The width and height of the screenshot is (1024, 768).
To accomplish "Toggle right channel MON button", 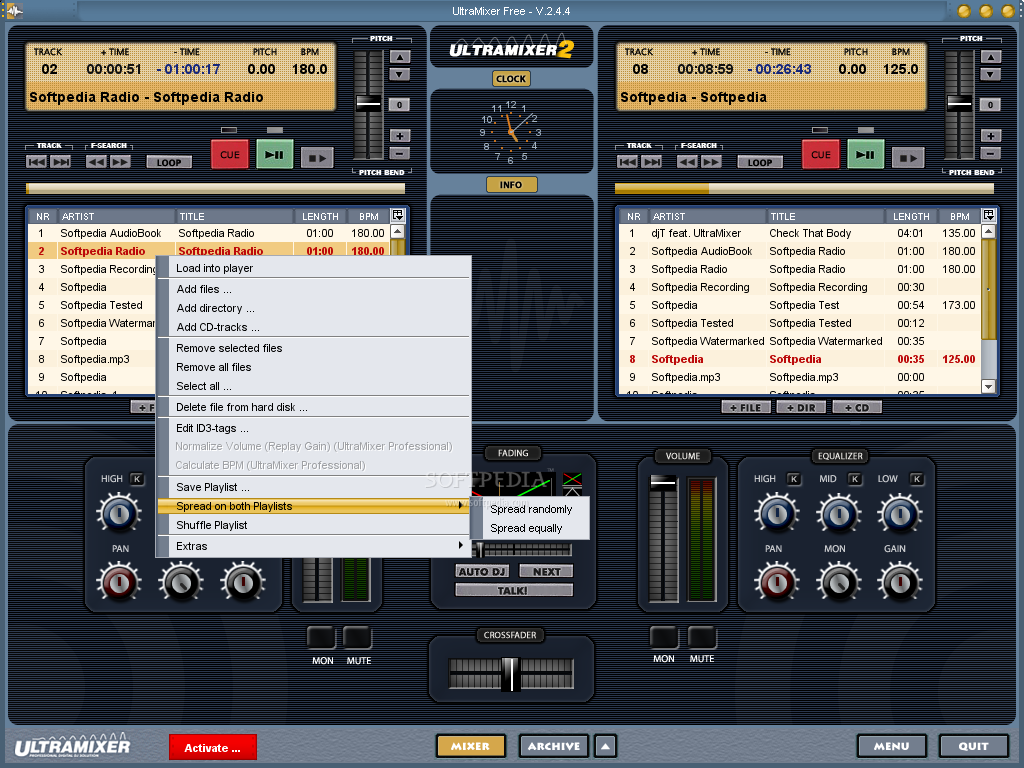I will pos(664,637).
